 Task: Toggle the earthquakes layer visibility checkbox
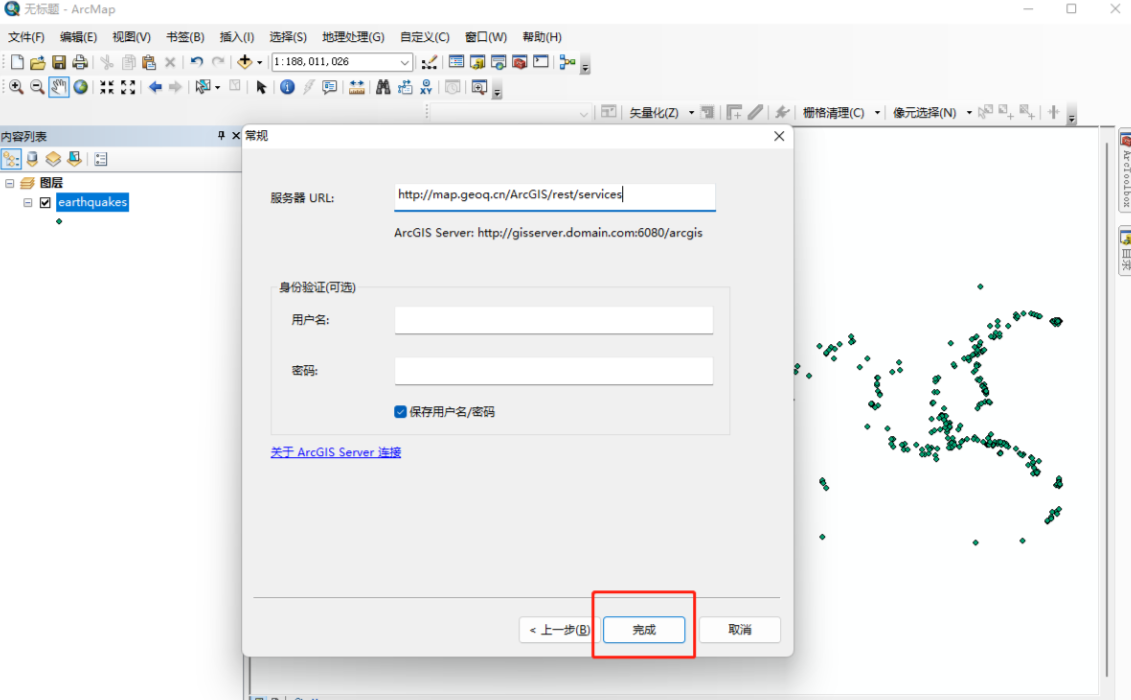point(45,203)
